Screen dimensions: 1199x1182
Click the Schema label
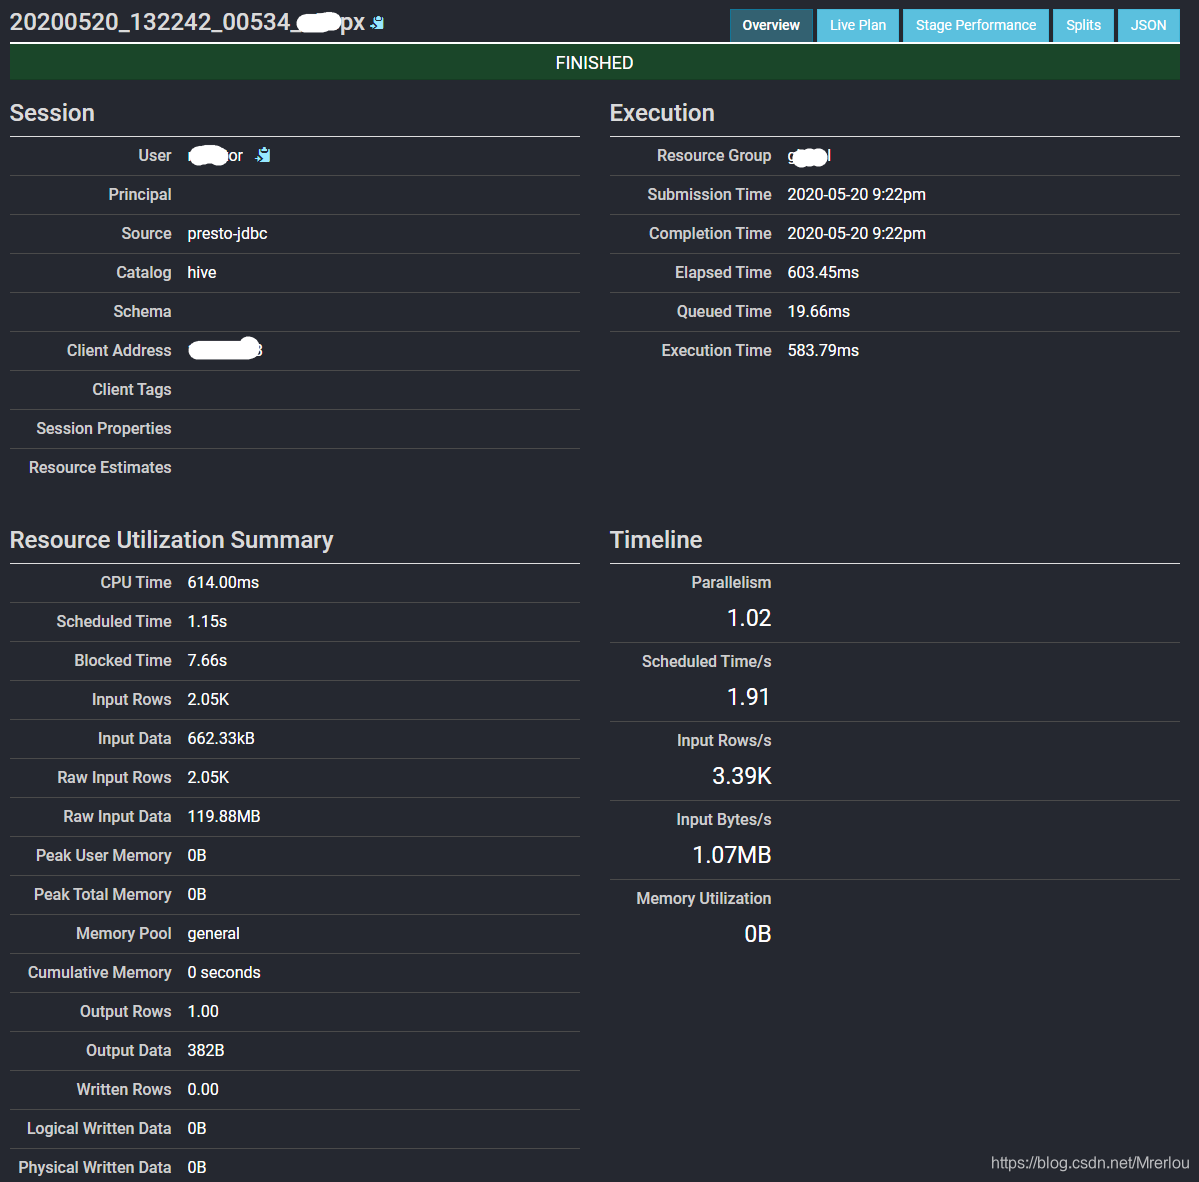[142, 311]
